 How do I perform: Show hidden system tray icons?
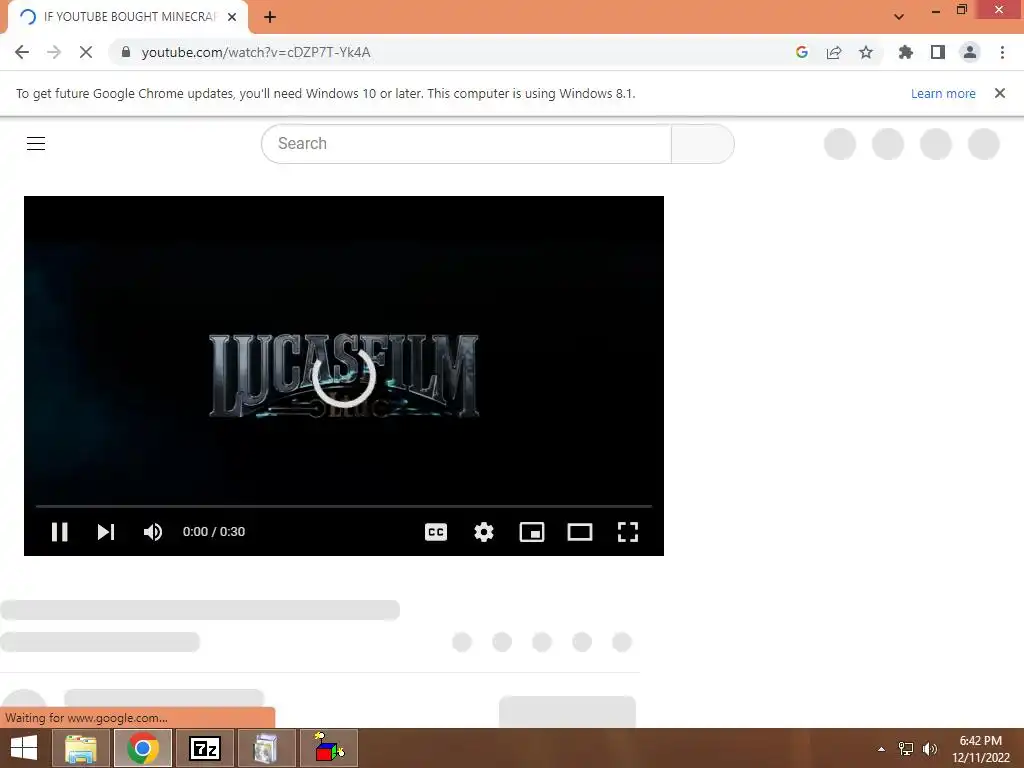(882, 749)
